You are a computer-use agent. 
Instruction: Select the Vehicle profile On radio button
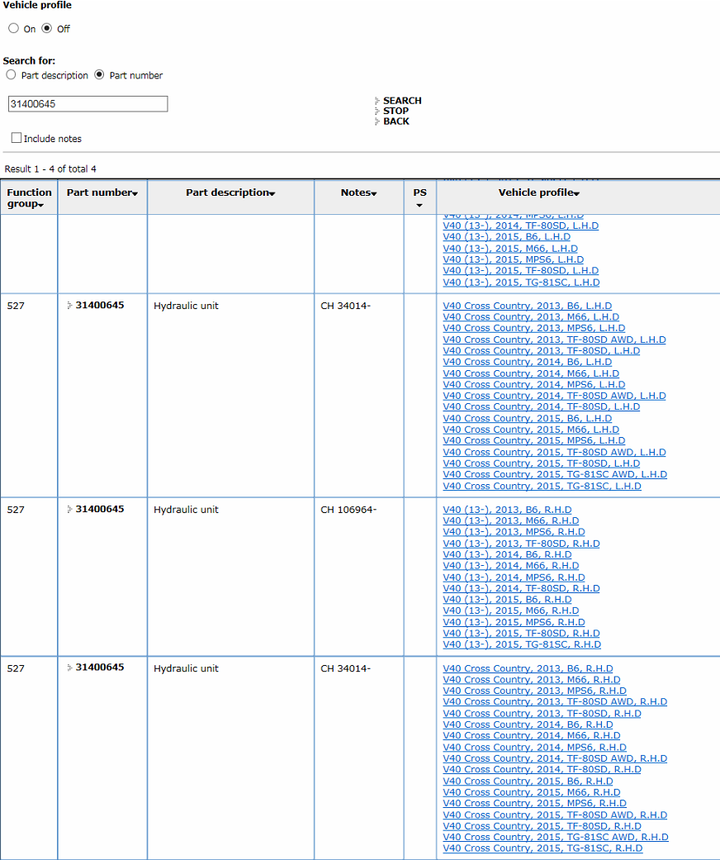pos(14,28)
